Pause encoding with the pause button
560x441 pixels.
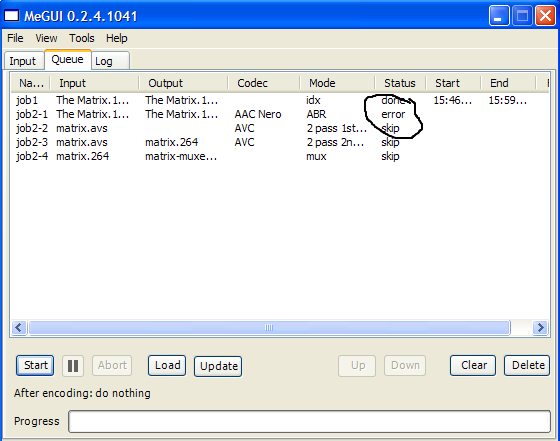click(x=73, y=366)
